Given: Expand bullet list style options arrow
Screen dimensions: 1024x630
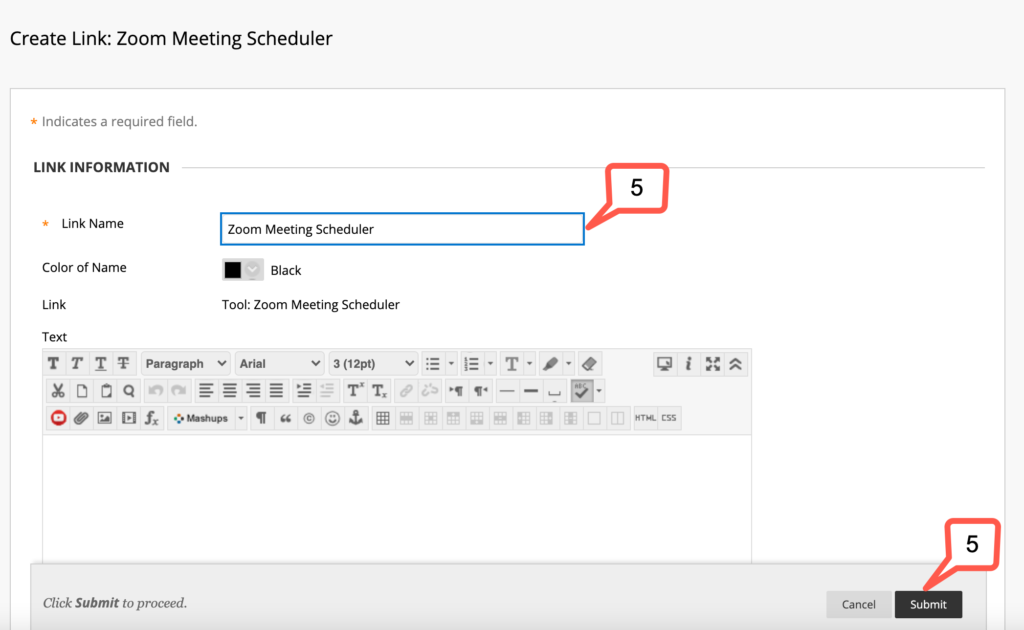Looking at the screenshot, I should [x=451, y=364].
